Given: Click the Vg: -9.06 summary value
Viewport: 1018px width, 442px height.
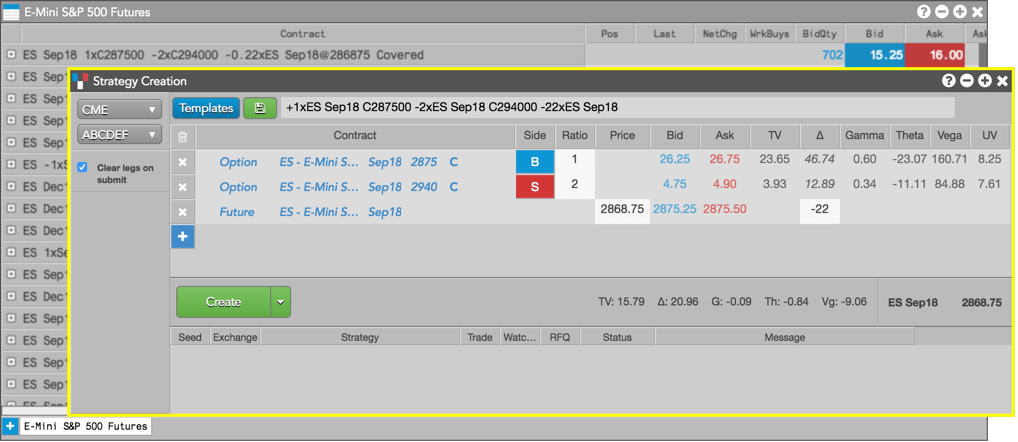Looking at the screenshot, I should point(843,302).
